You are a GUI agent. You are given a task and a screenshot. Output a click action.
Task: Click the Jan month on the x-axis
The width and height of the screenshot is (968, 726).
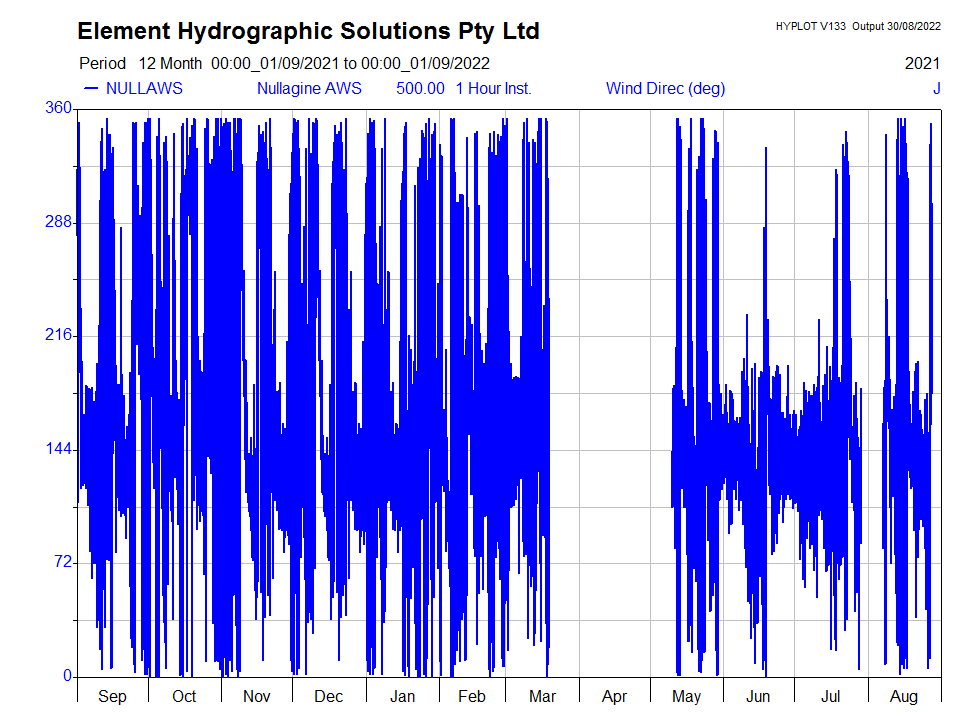point(402,697)
